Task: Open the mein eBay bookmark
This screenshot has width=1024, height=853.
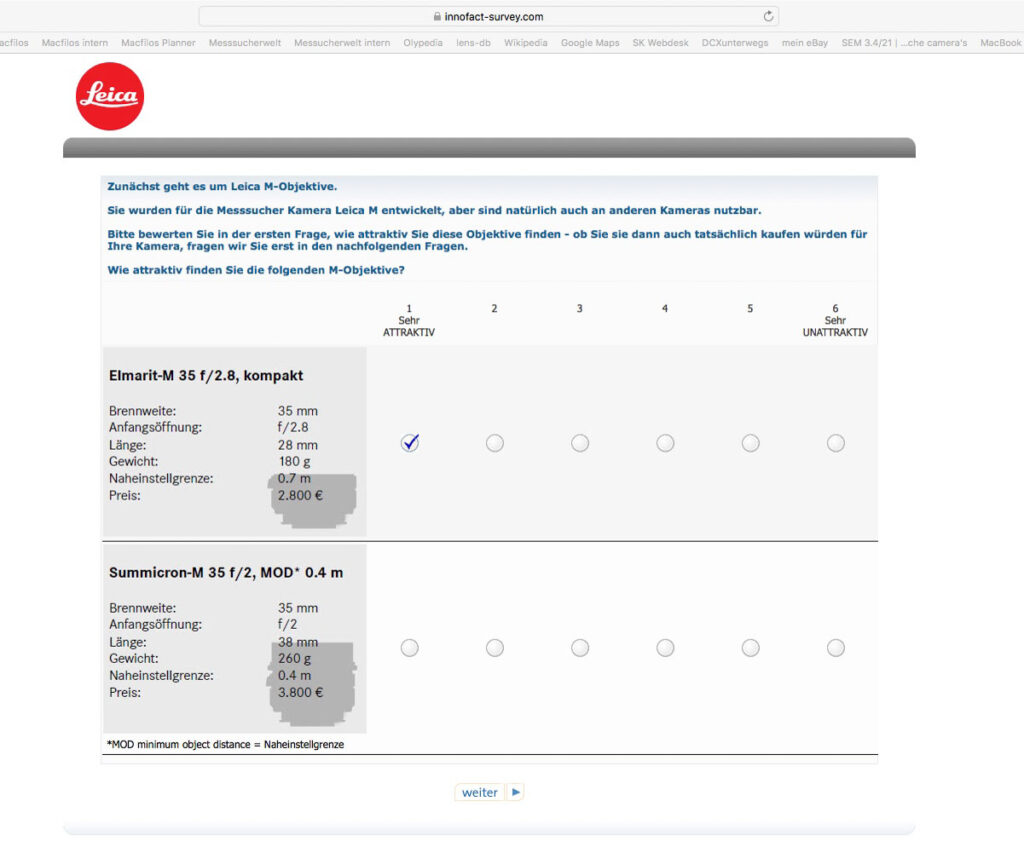Action: [805, 42]
